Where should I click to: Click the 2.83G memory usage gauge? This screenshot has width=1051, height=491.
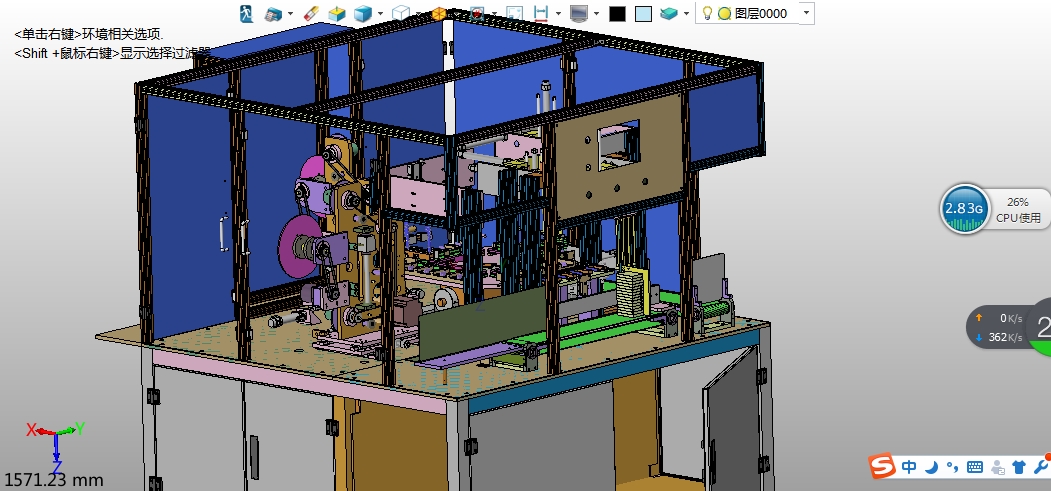(965, 209)
